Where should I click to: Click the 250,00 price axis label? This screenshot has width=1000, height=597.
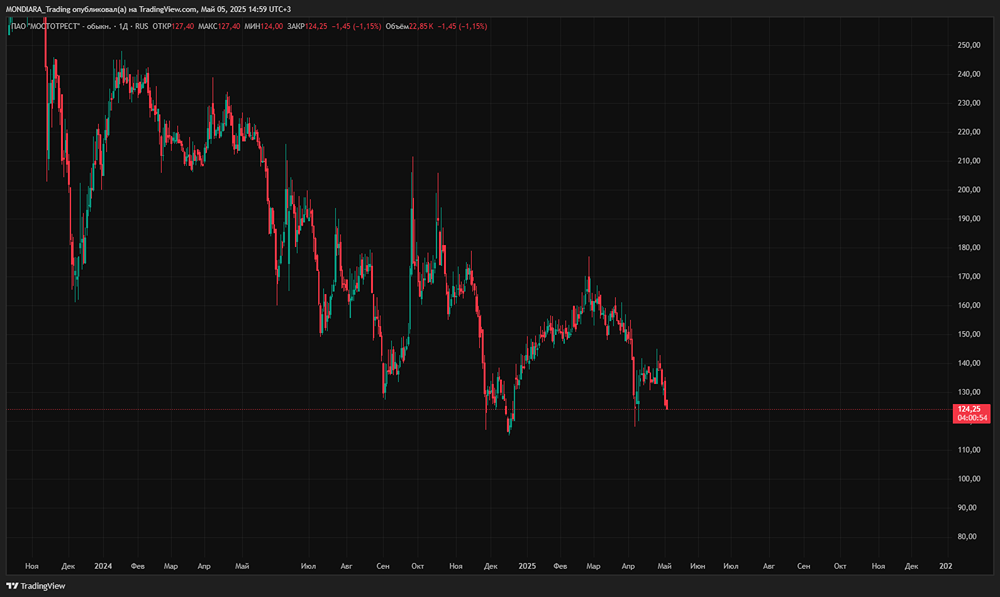pos(969,45)
